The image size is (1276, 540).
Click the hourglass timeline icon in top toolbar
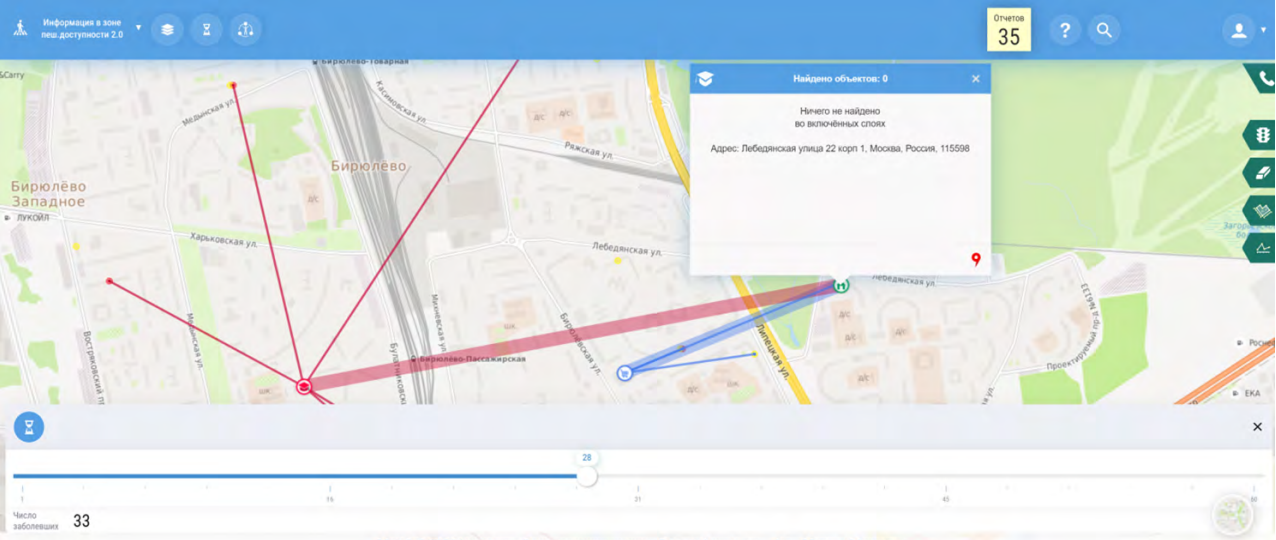point(206,30)
